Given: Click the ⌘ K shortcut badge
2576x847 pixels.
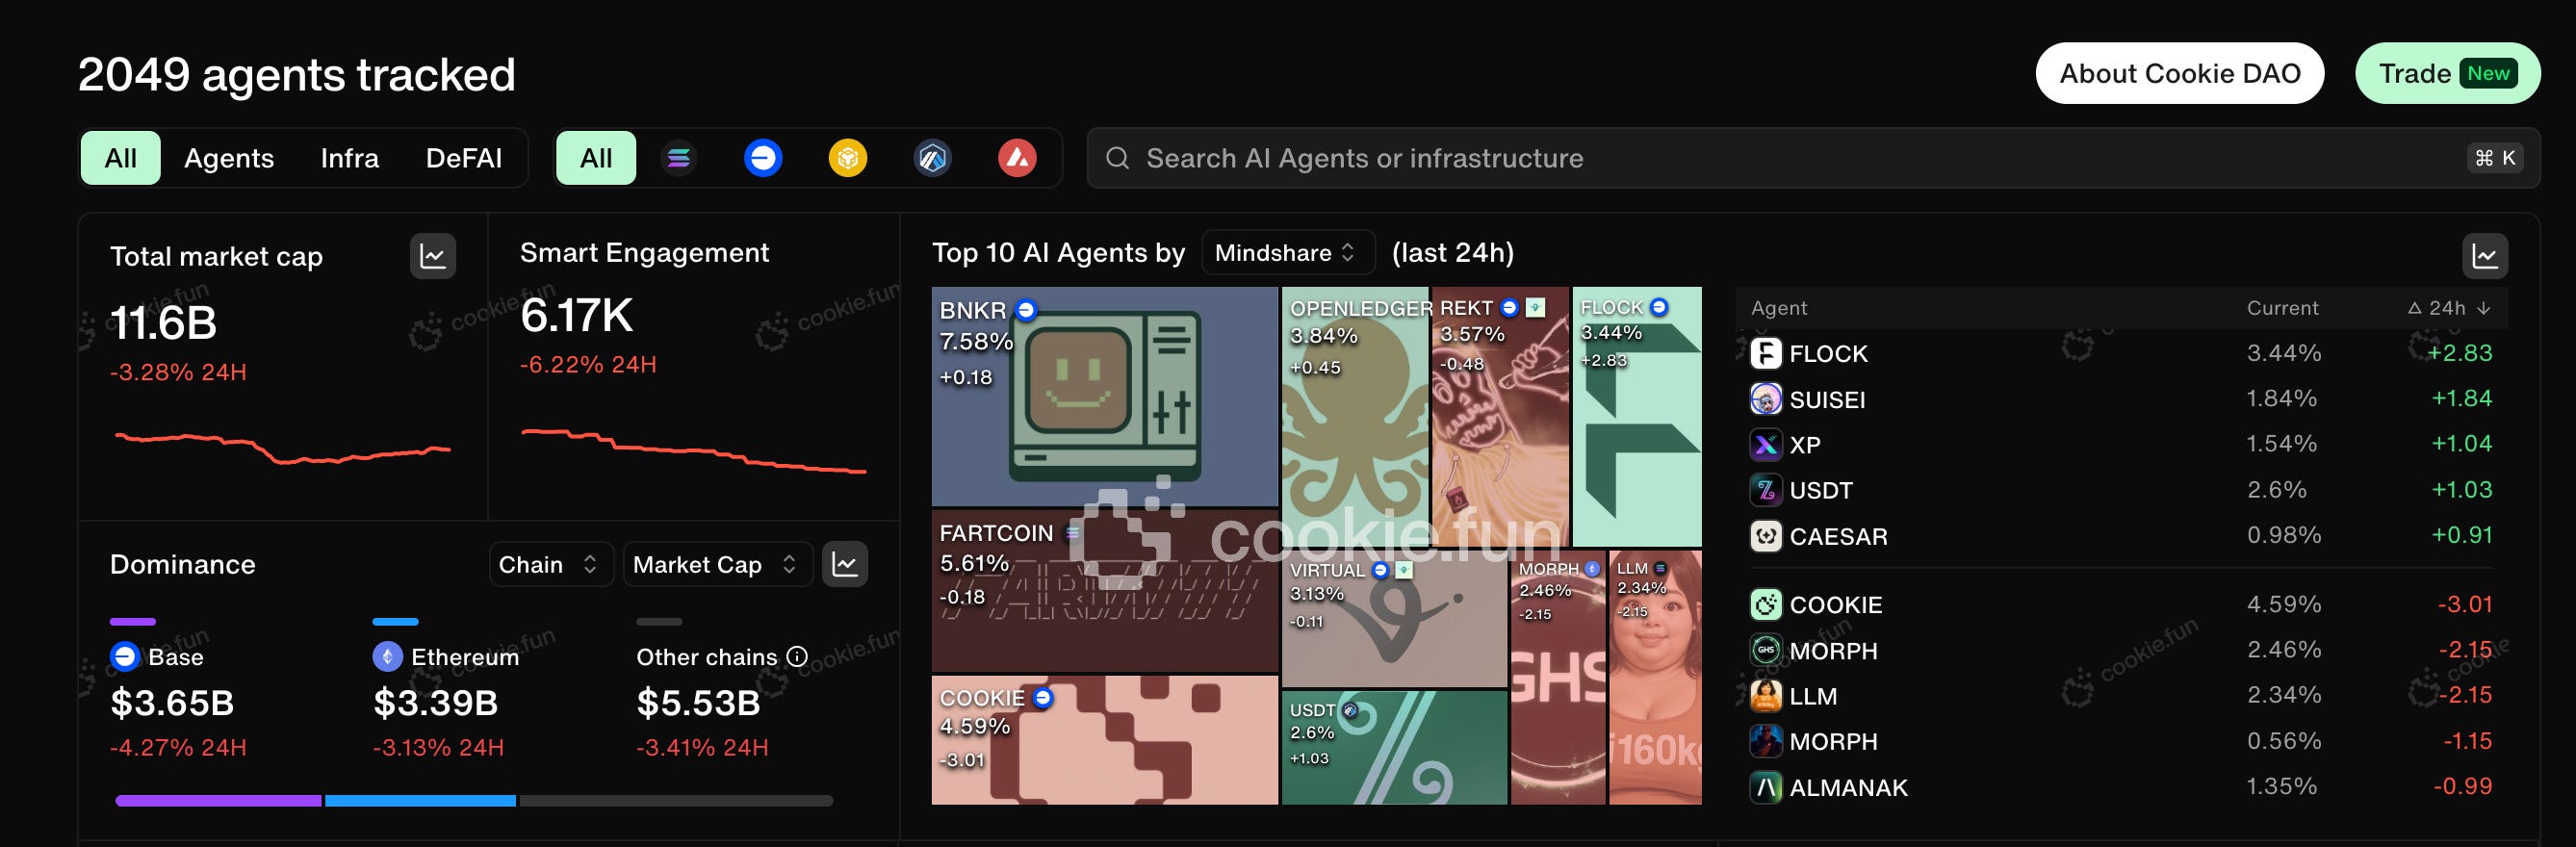Looking at the screenshot, I should (x=2495, y=158).
